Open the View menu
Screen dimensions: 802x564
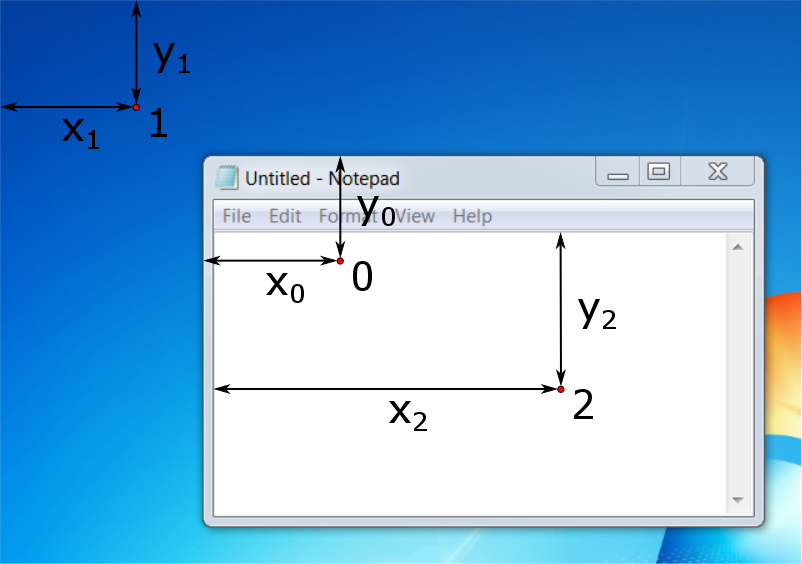point(417,216)
